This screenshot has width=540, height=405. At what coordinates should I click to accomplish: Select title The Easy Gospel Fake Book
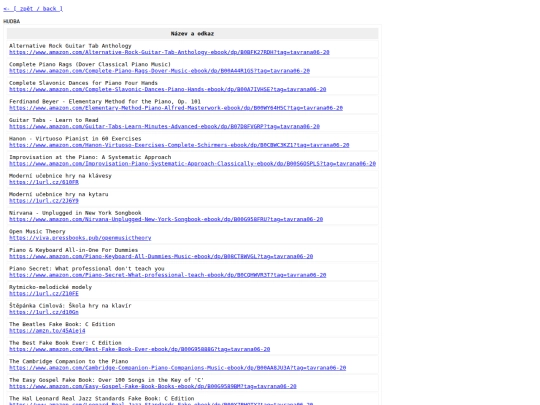coord(106,381)
